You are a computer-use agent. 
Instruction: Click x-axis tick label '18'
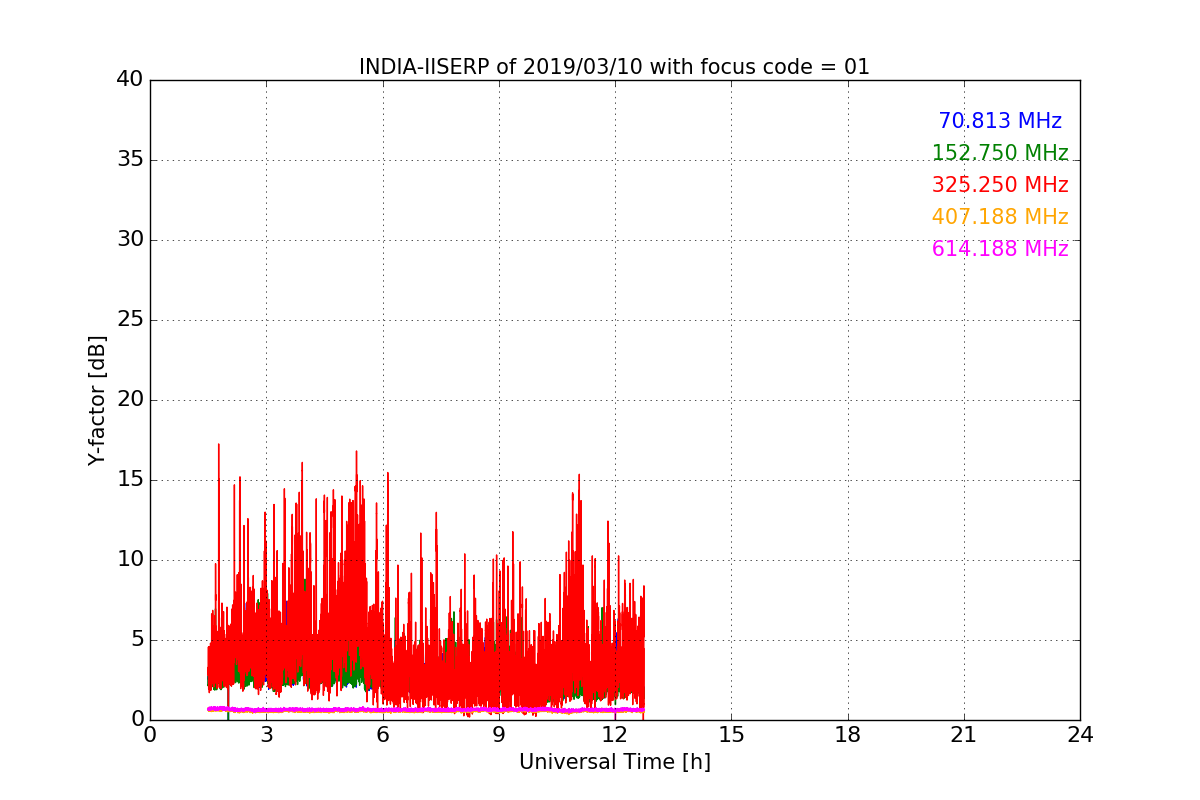coord(848,734)
